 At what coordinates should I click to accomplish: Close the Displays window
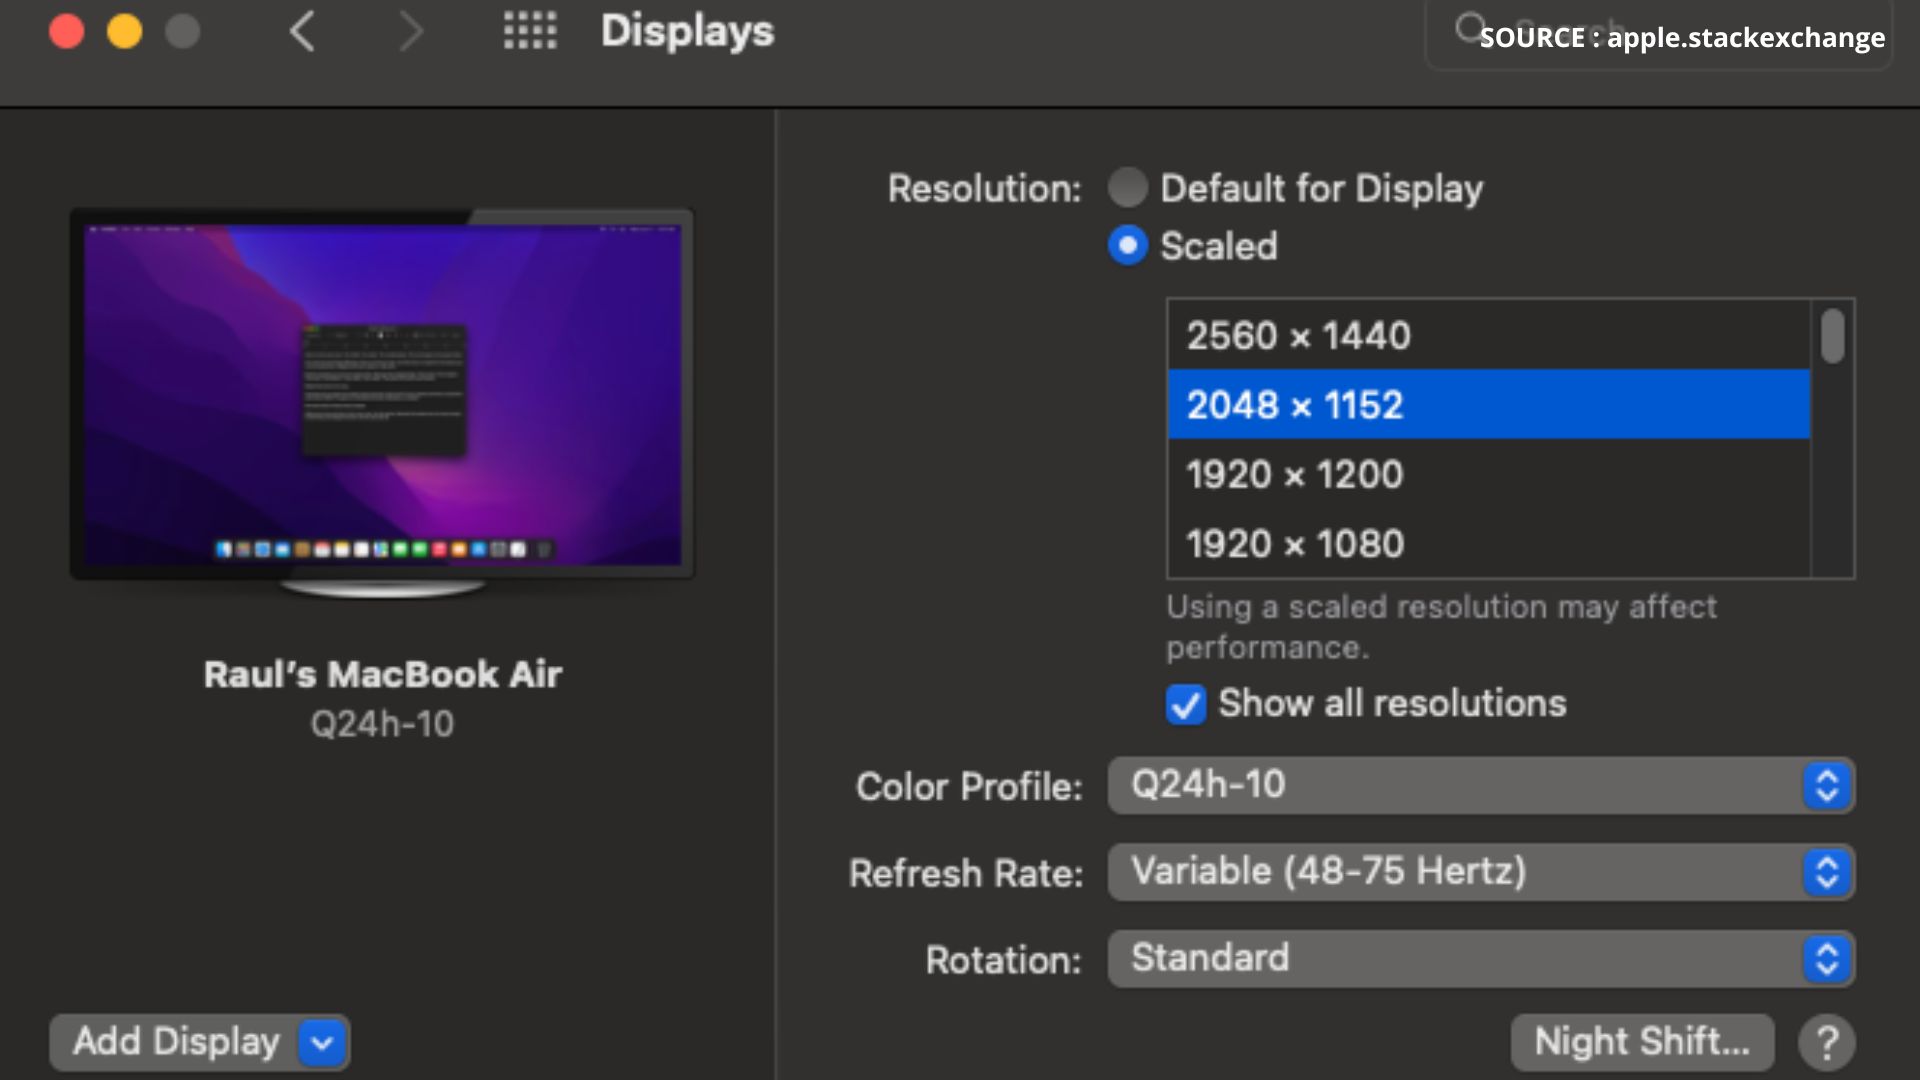[x=67, y=31]
